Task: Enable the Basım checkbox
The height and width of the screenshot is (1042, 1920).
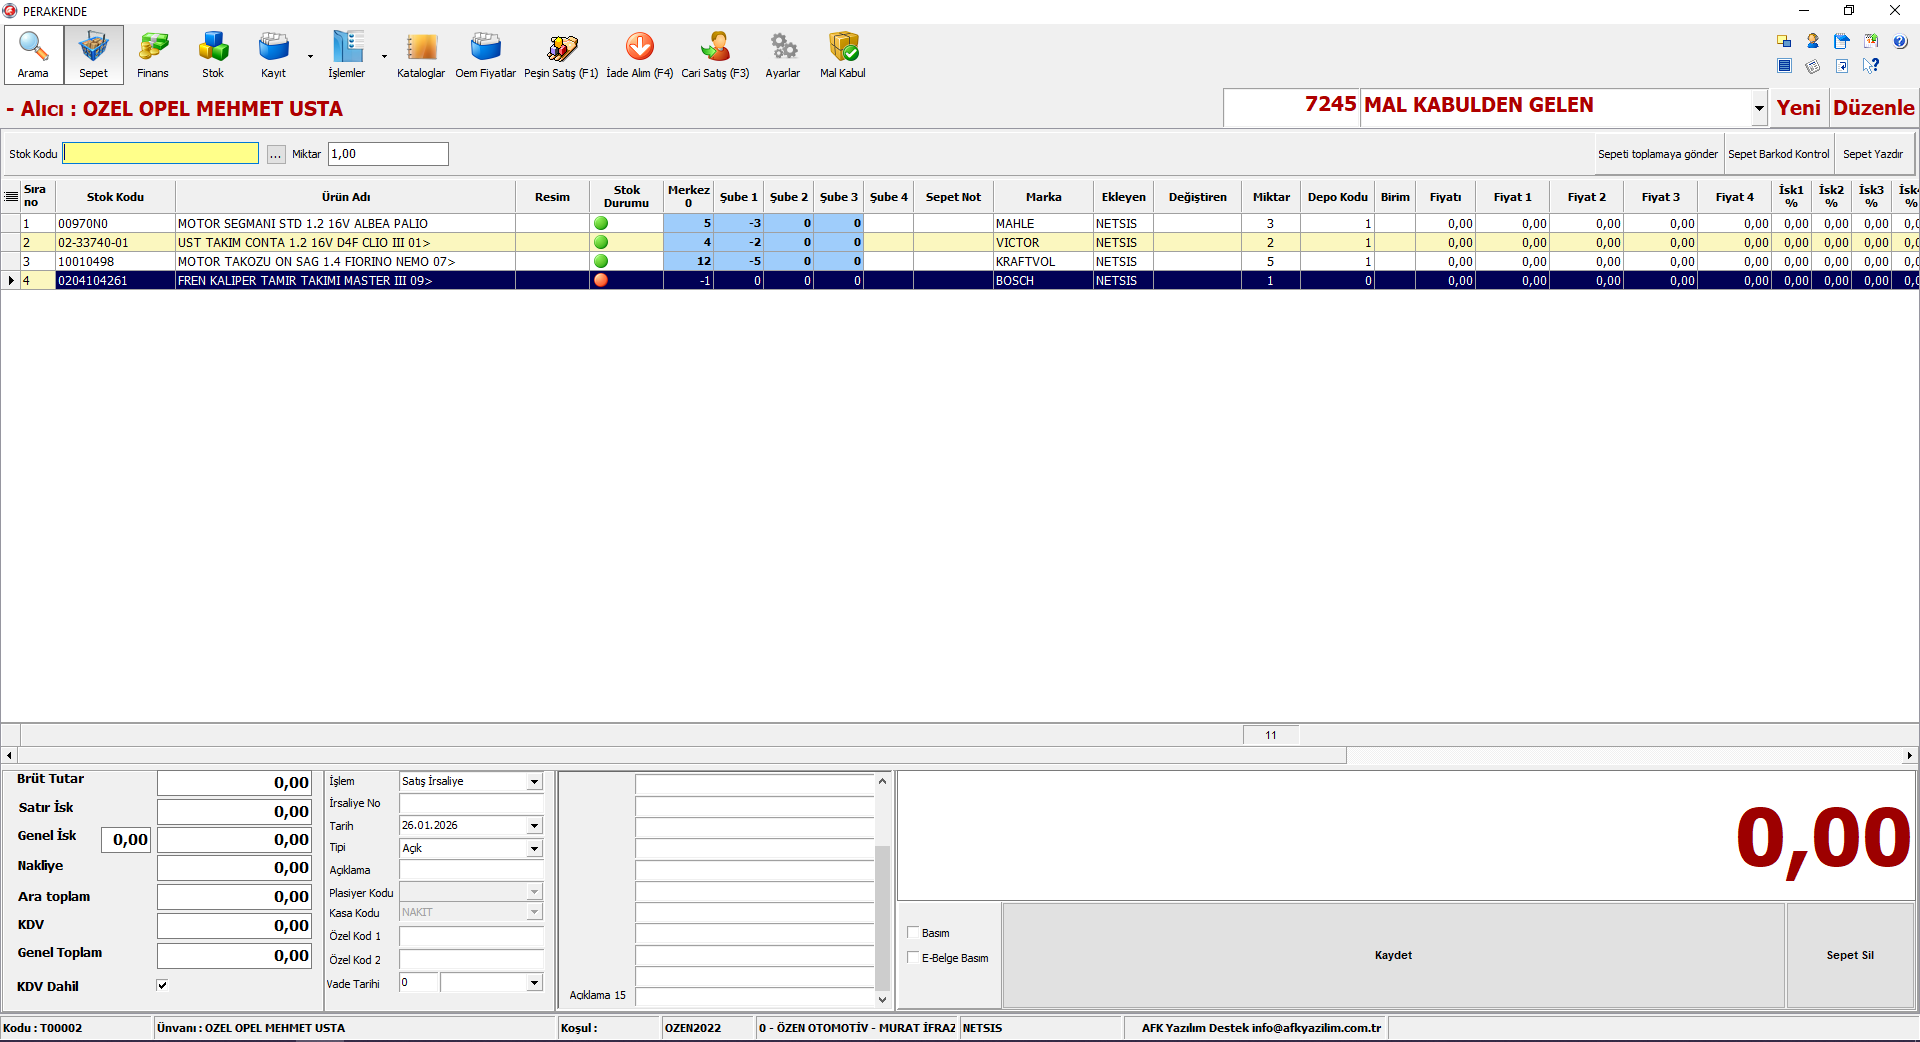Action: [913, 932]
